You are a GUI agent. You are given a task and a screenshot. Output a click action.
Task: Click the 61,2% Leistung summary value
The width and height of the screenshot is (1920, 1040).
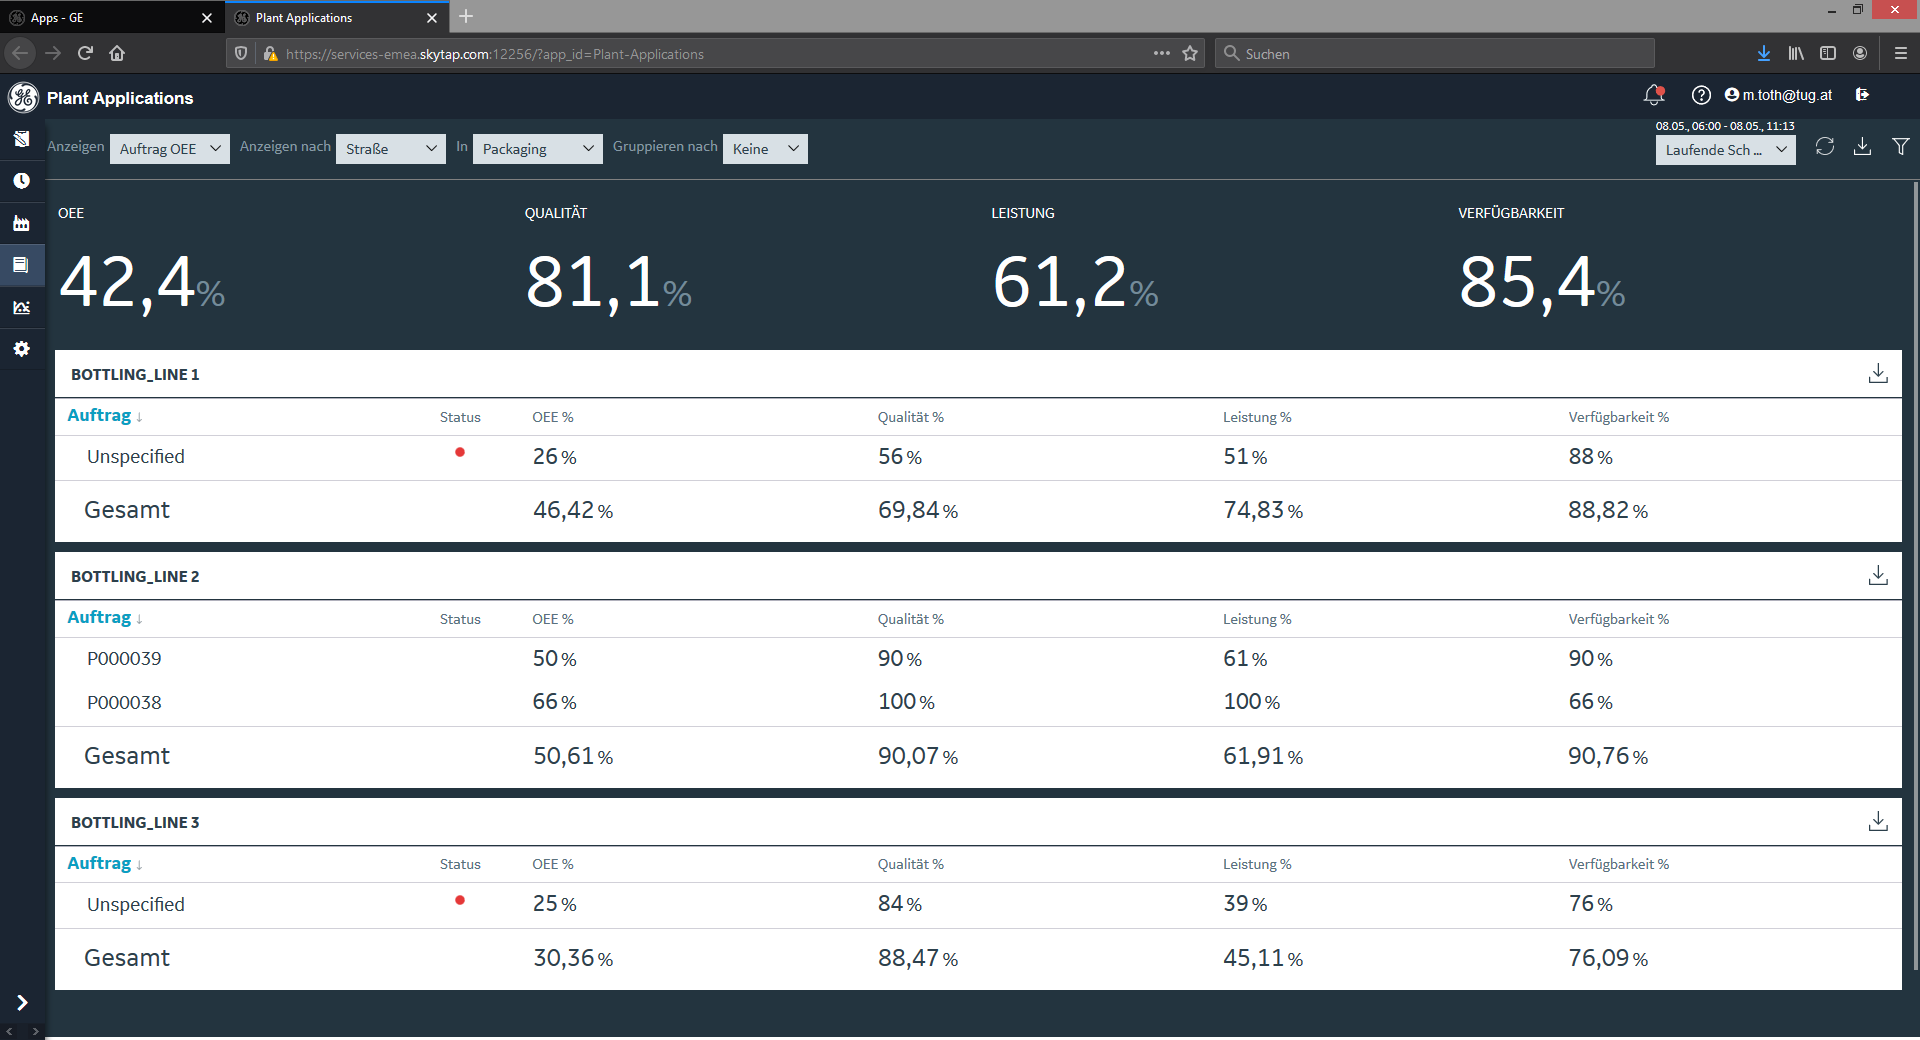pos(1075,283)
